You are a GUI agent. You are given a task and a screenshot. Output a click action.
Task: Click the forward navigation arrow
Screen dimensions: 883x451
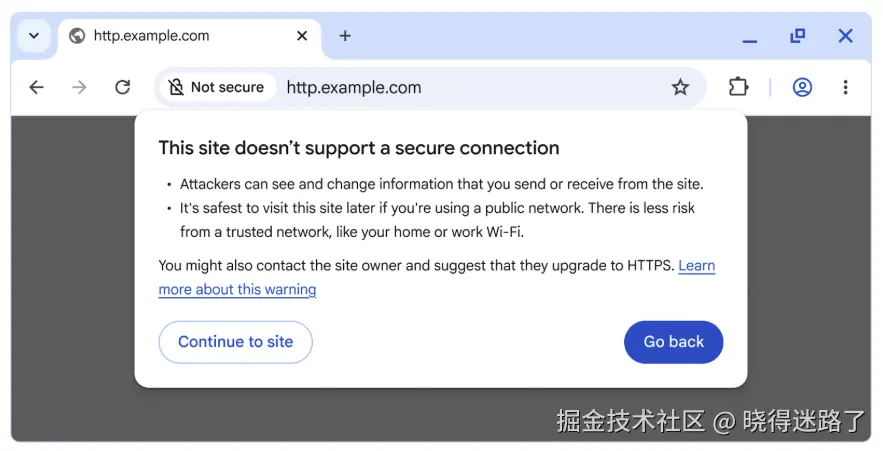coord(80,87)
